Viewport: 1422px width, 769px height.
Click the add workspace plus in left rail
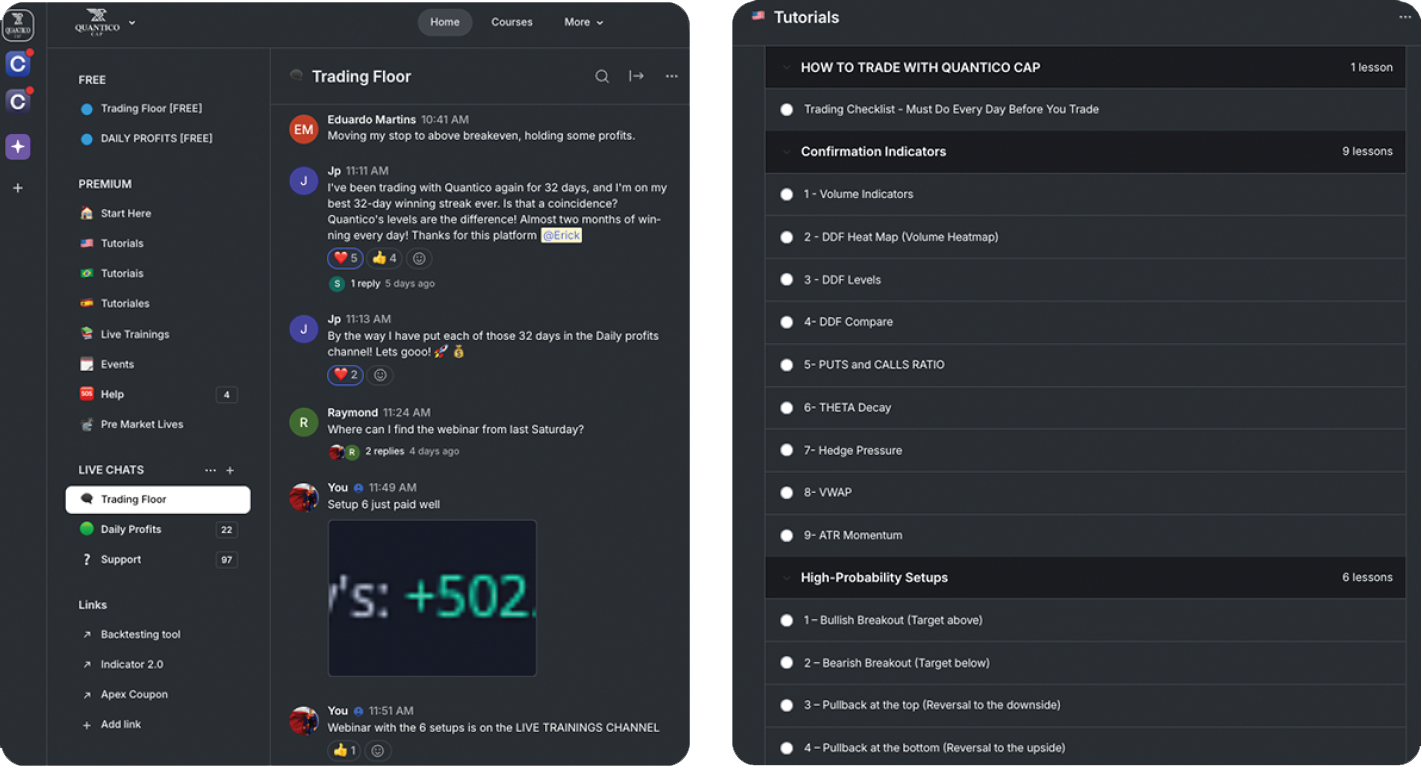(x=18, y=188)
